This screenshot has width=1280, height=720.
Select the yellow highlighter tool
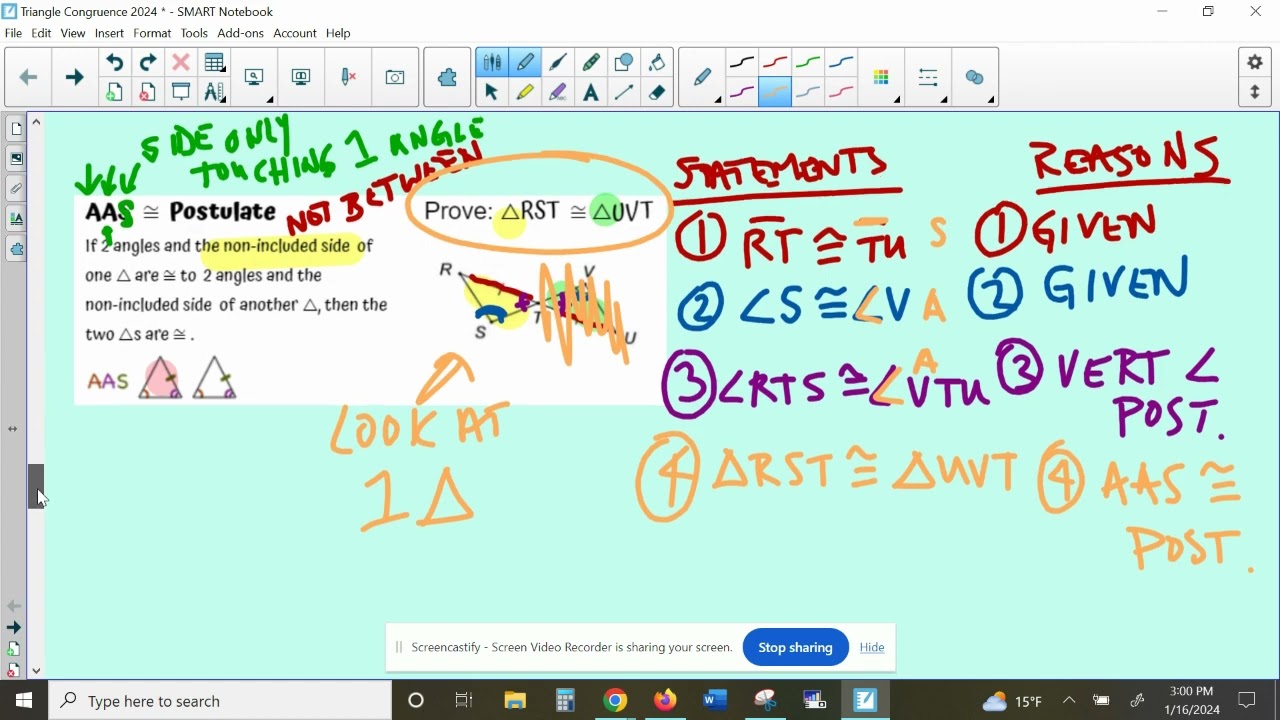point(525,92)
